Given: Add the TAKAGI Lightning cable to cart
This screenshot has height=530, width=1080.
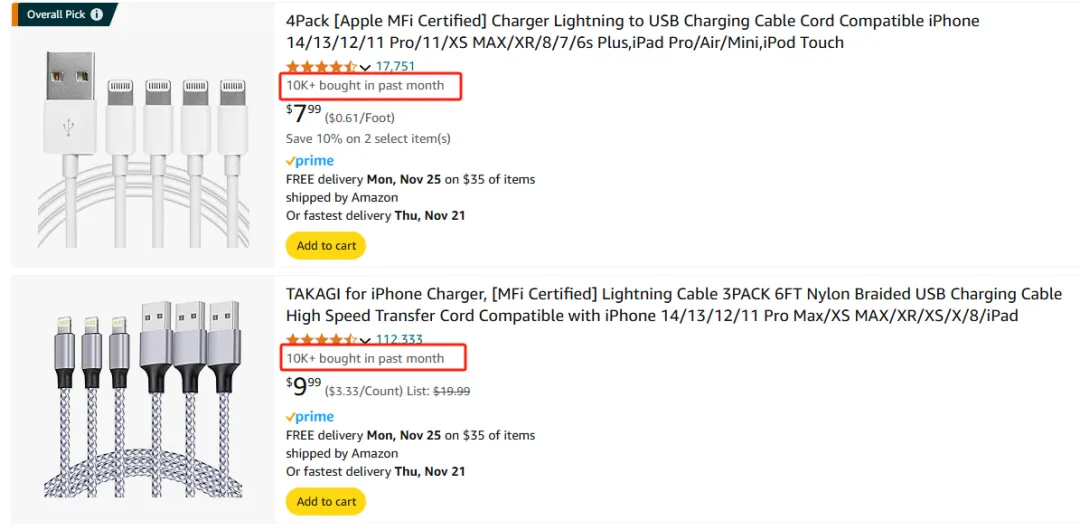Looking at the screenshot, I should coord(326,502).
